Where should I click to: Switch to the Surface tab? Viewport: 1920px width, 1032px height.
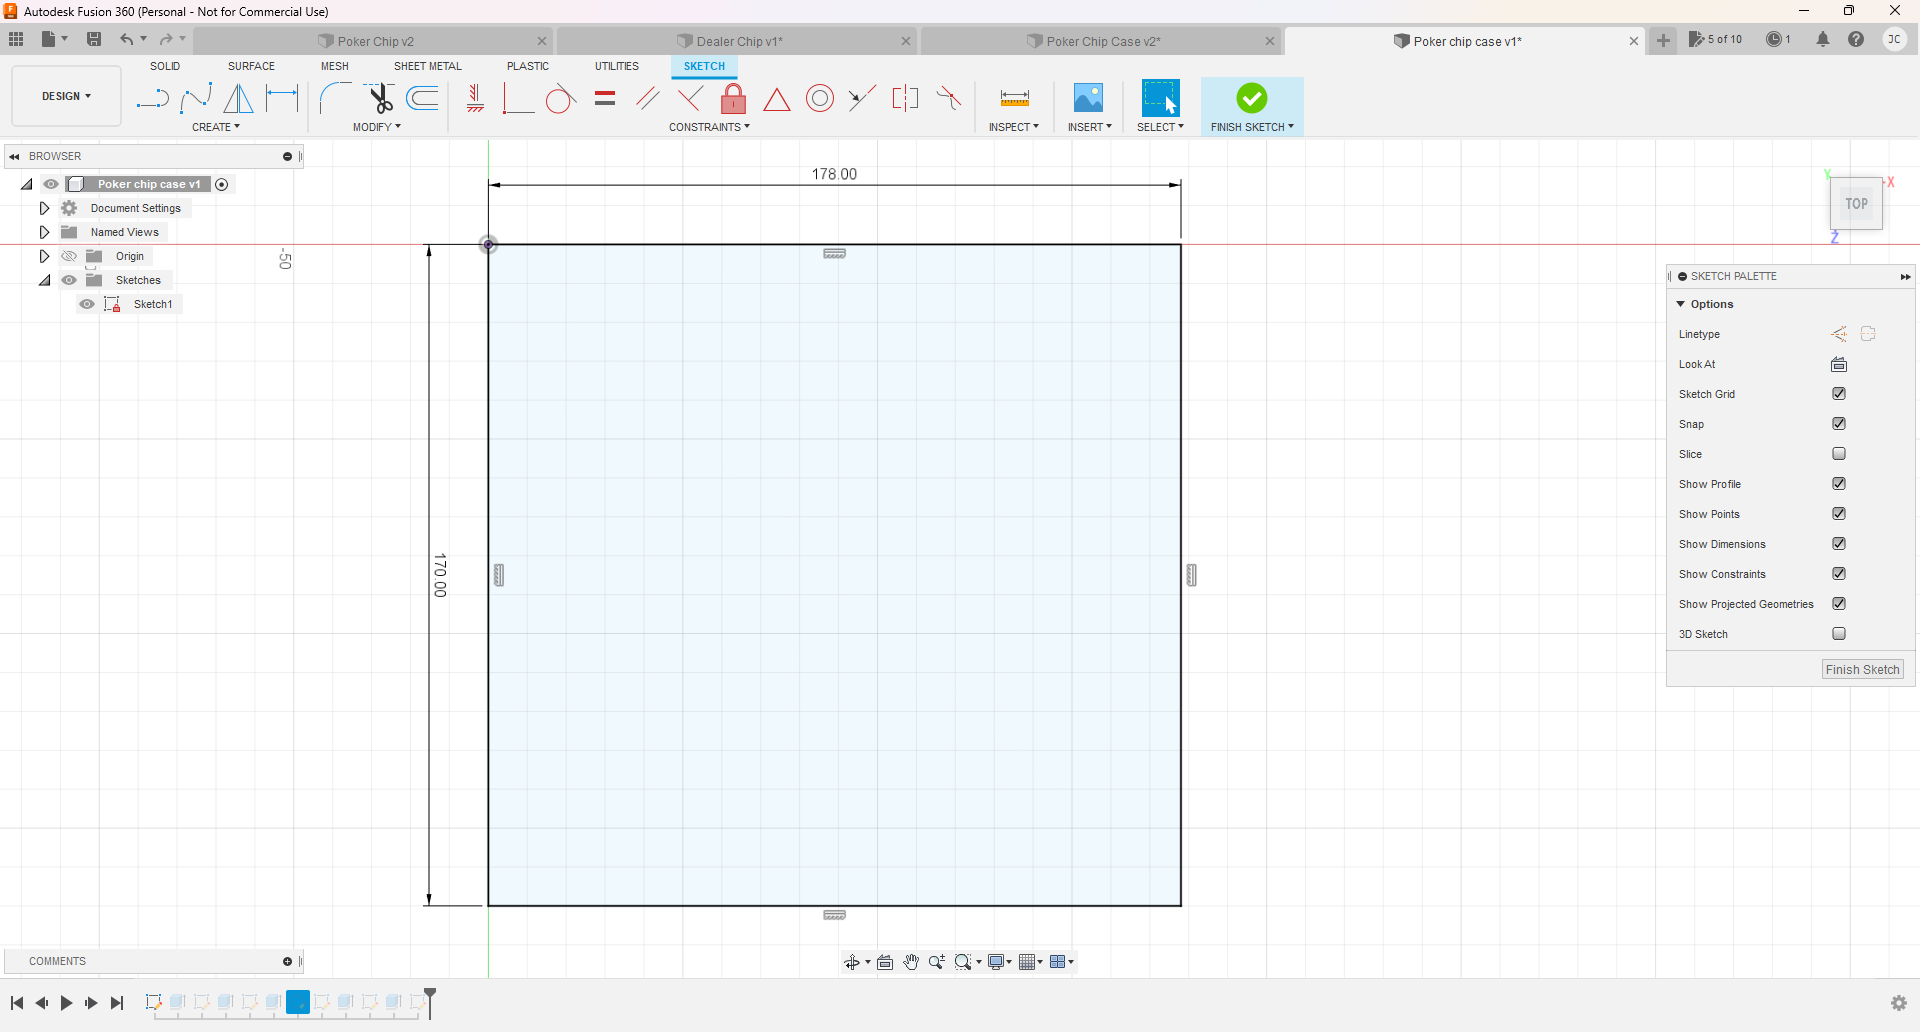pos(251,66)
